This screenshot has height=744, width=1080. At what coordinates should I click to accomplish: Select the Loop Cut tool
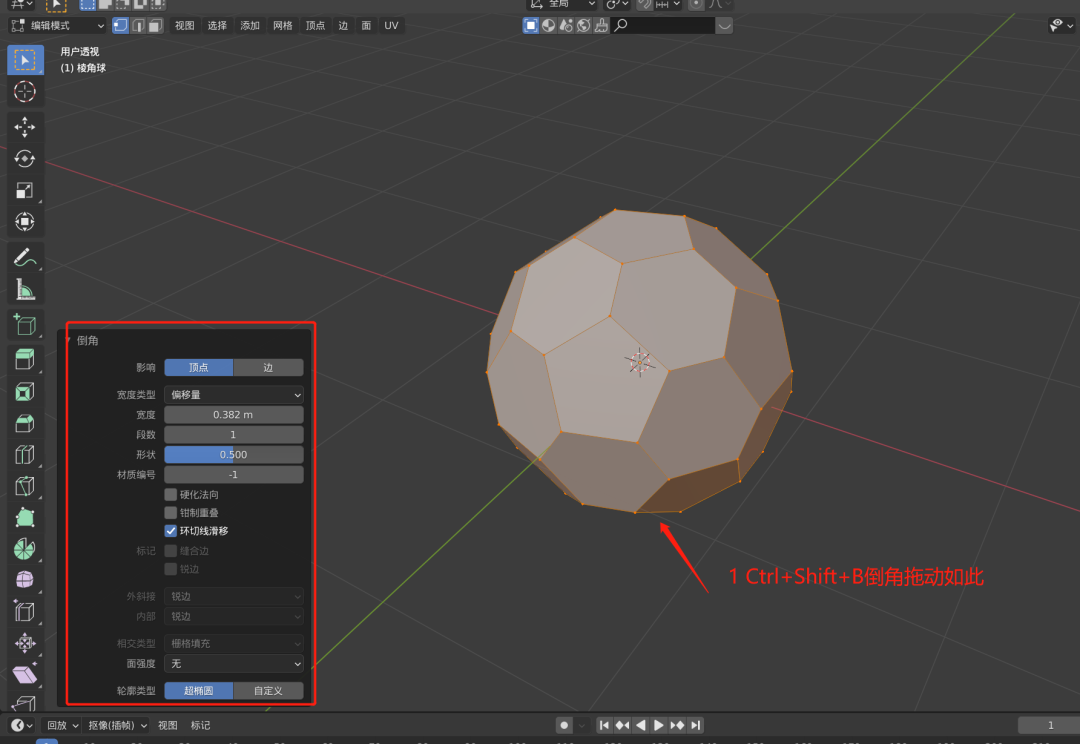tap(25, 455)
